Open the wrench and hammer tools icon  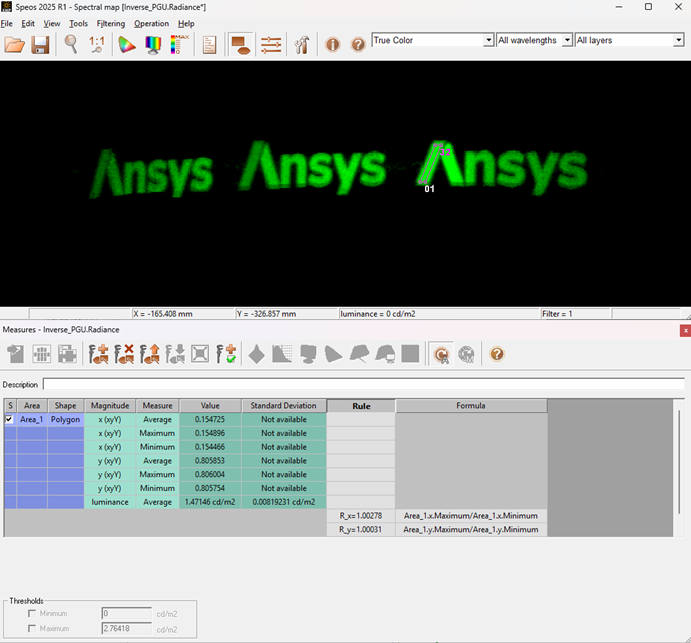point(302,45)
